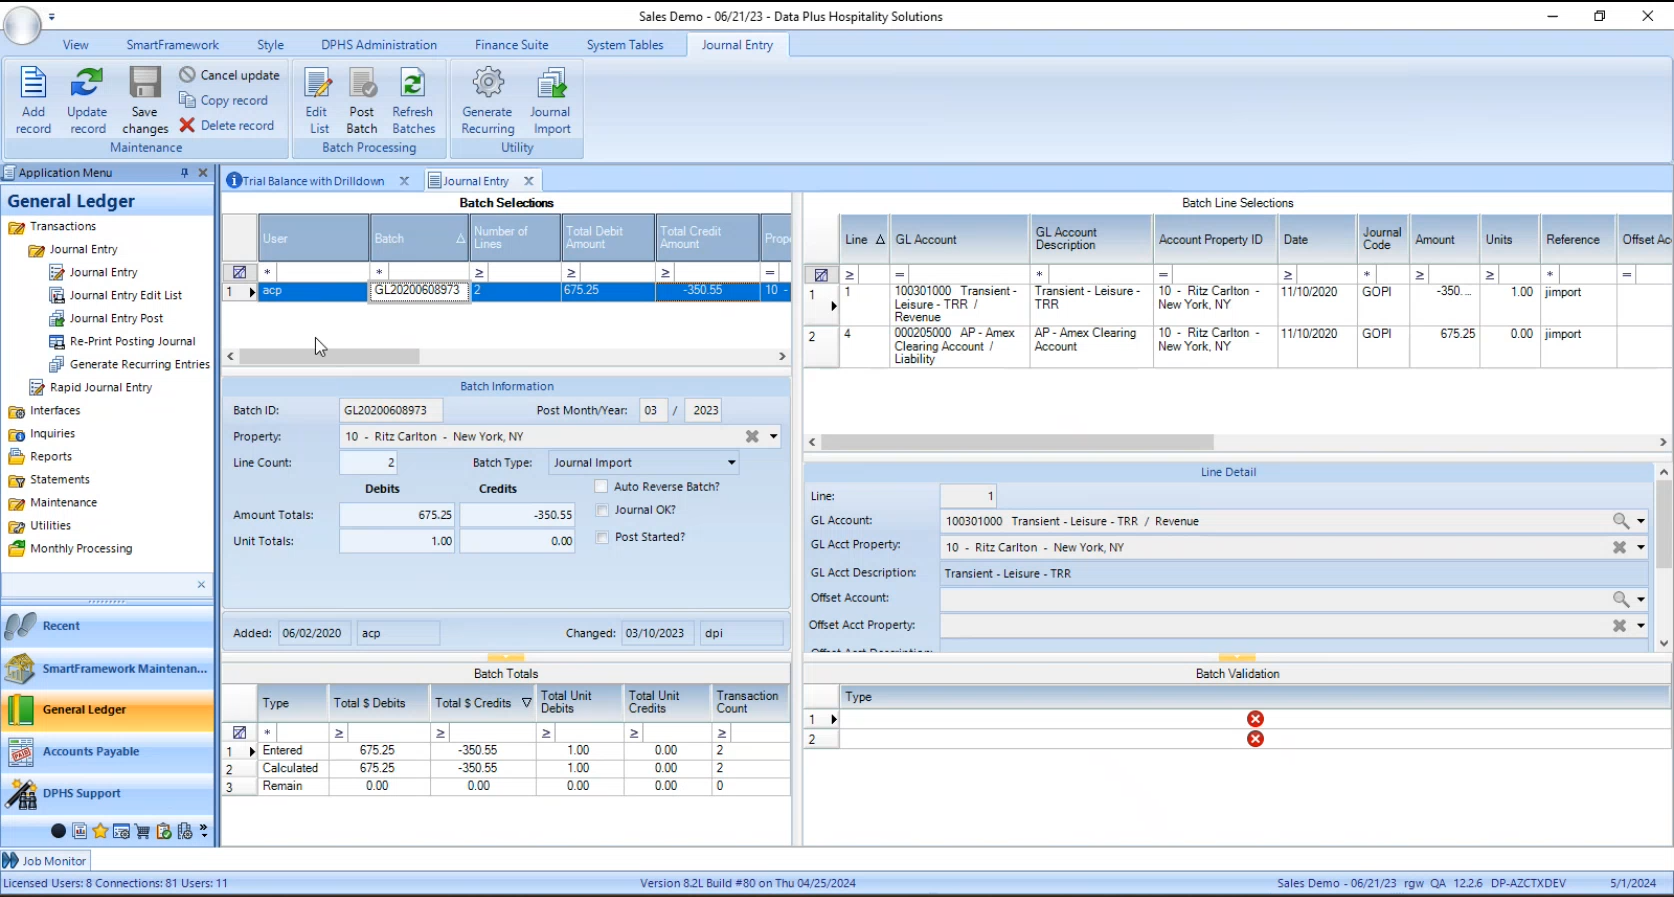Check the Journal OK checkbox
Screen dimensions: 1674x897
[602, 510]
